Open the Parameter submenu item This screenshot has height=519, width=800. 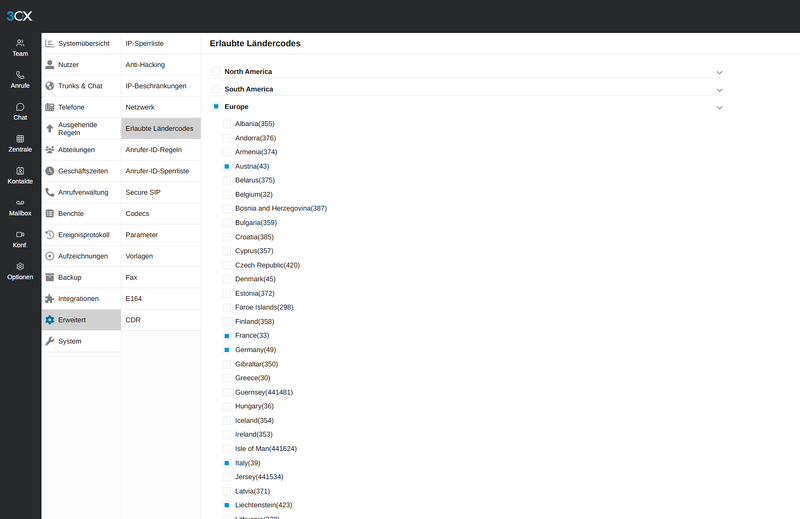tap(161, 235)
